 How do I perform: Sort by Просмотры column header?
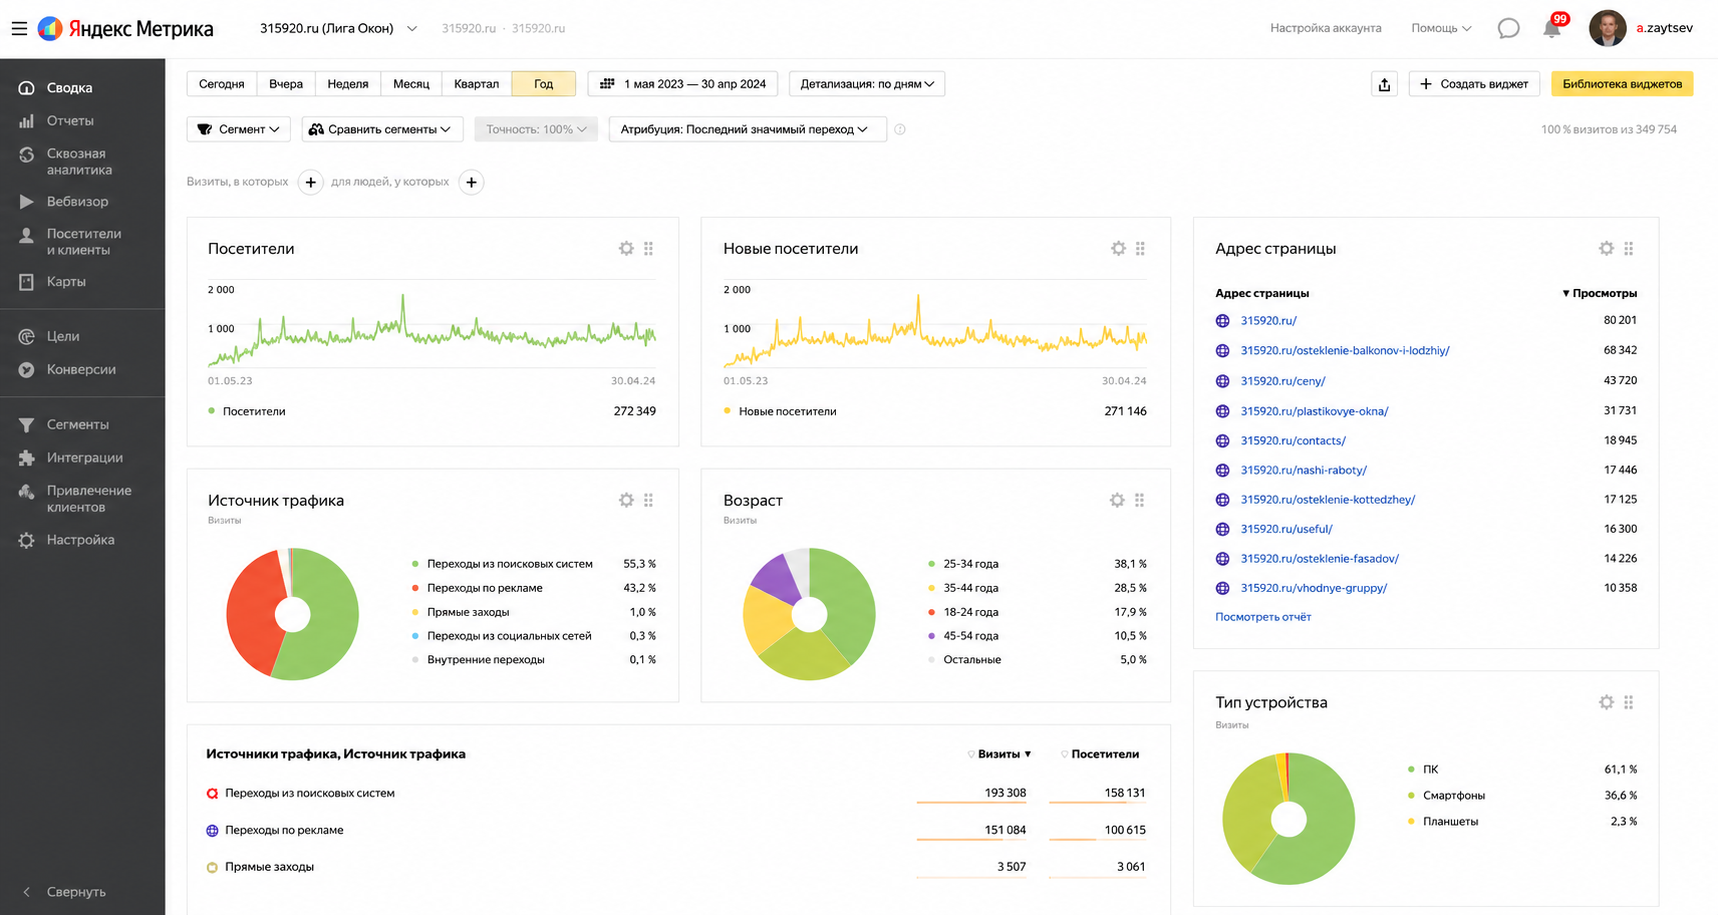pos(1600,293)
